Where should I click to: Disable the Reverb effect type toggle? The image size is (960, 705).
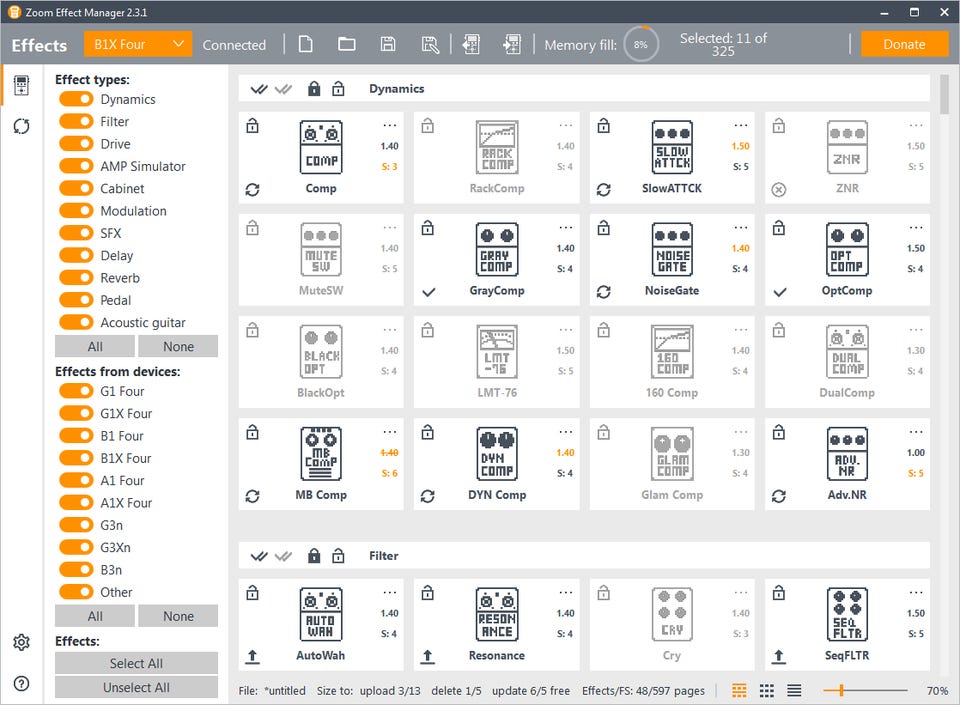[x=76, y=278]
